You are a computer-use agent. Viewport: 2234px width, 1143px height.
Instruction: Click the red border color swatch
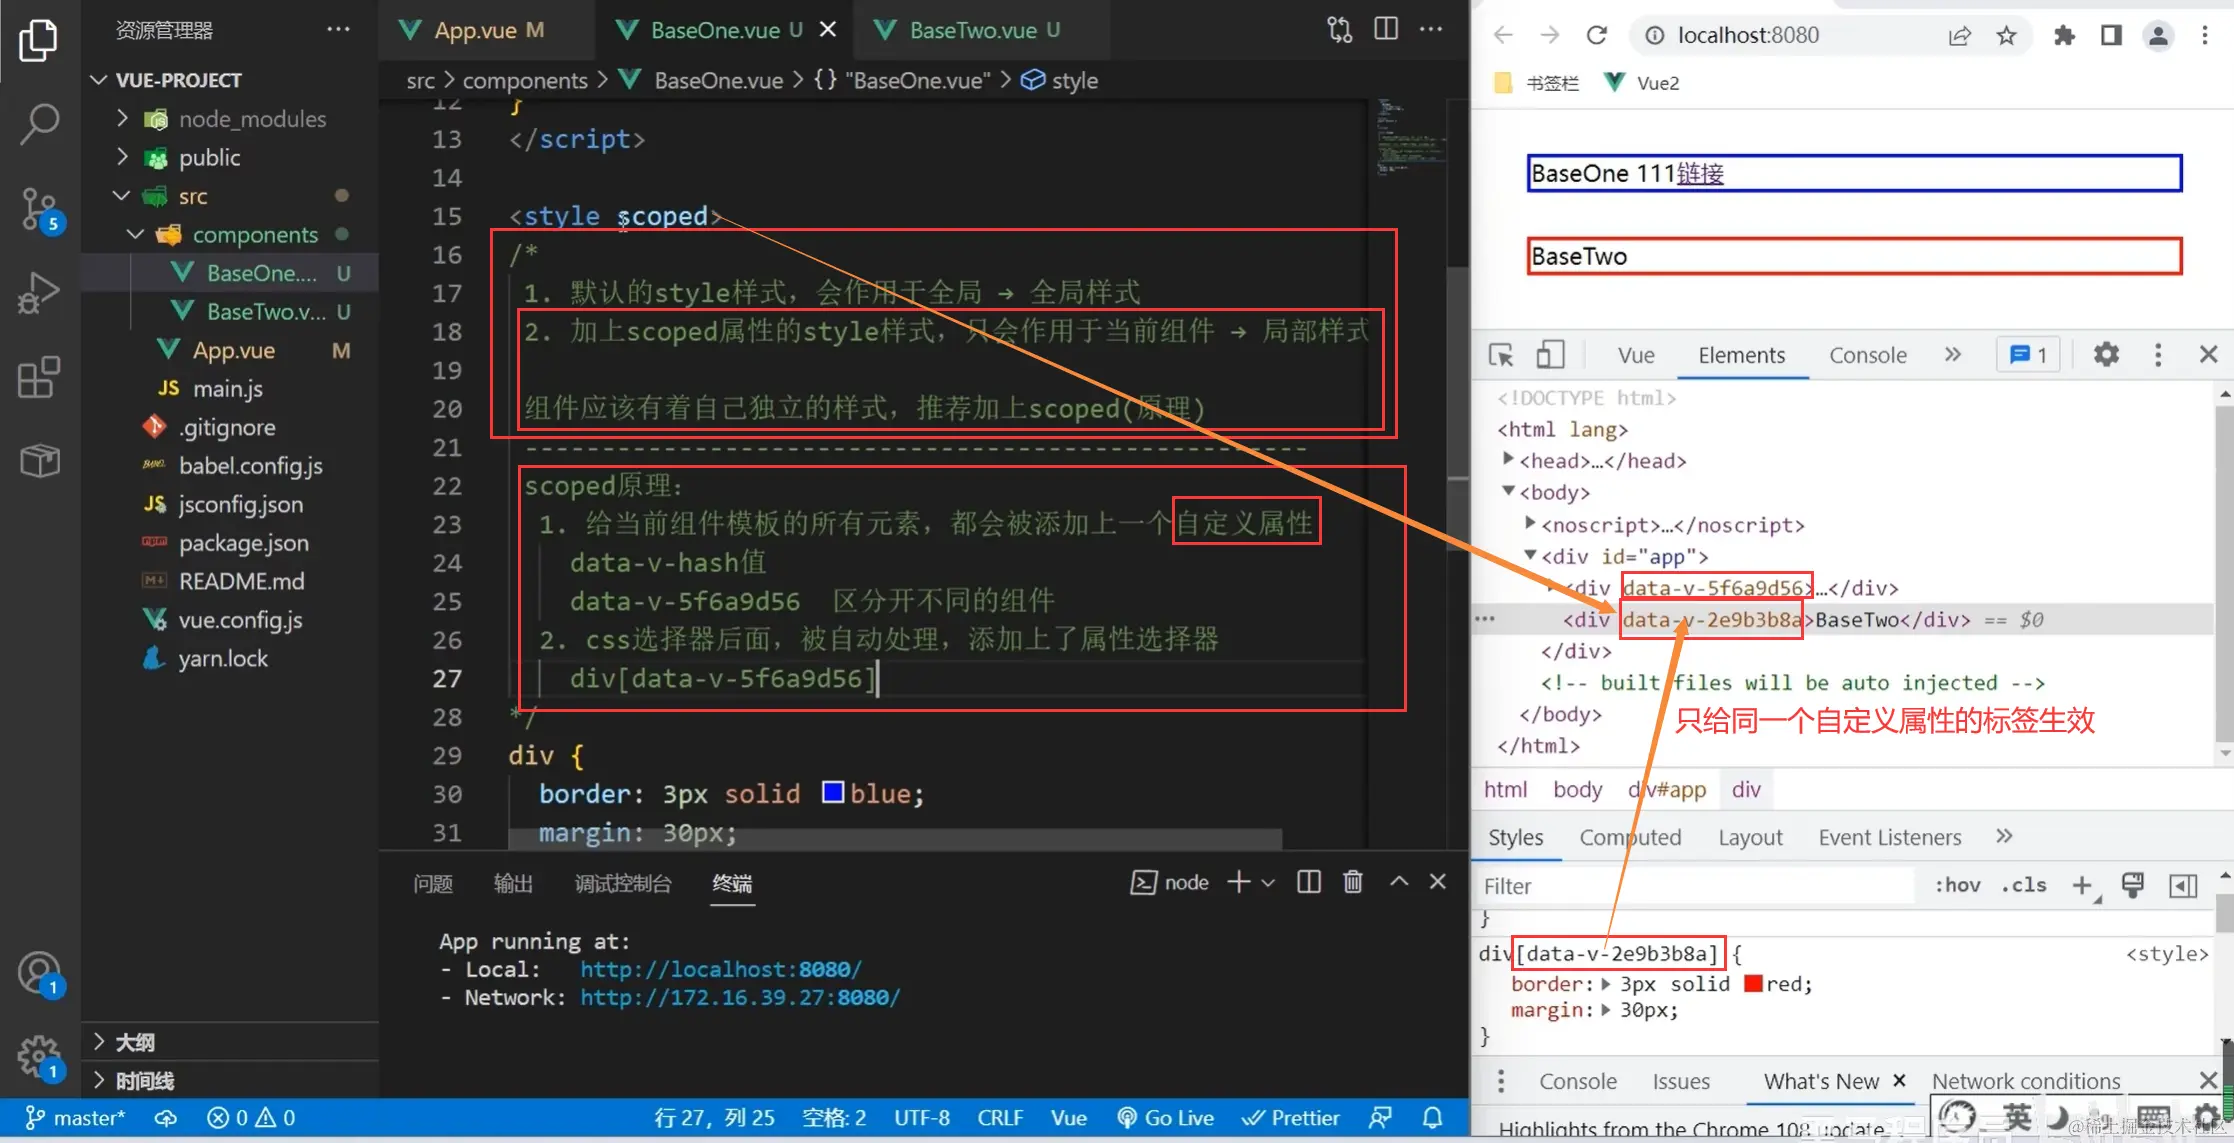click(1752, 984)
